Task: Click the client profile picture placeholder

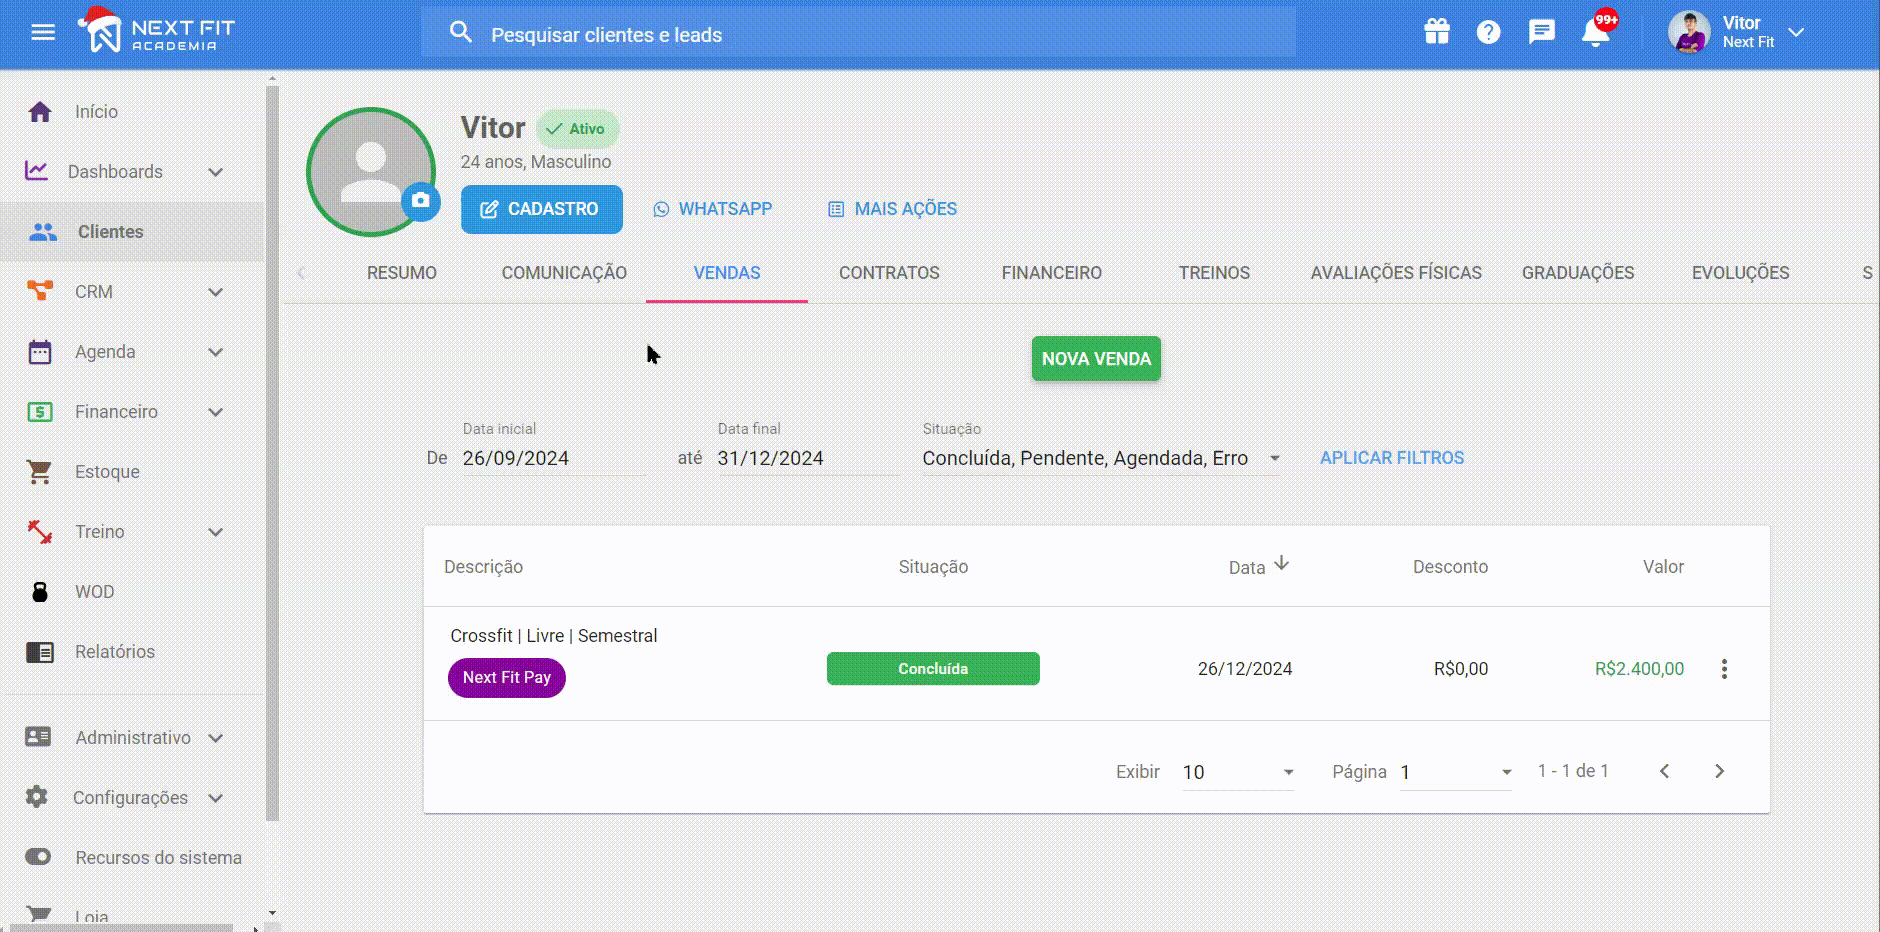Action: (x=370, y=172)
